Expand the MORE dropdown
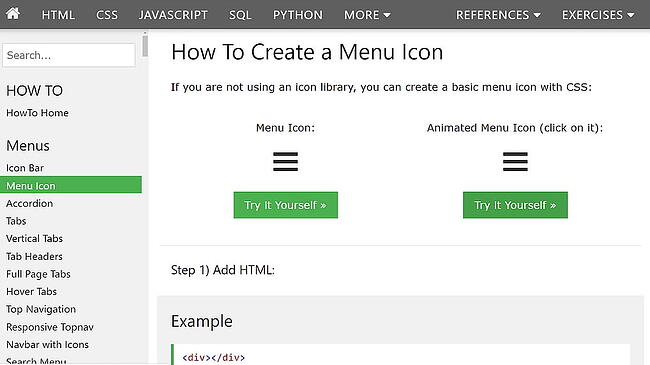 367,15
